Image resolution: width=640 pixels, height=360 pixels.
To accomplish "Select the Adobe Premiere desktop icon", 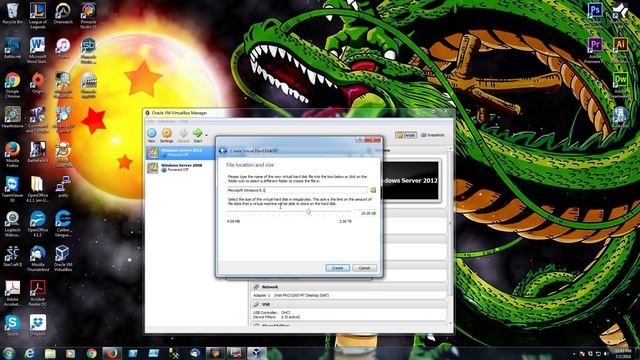I will 595,50.
